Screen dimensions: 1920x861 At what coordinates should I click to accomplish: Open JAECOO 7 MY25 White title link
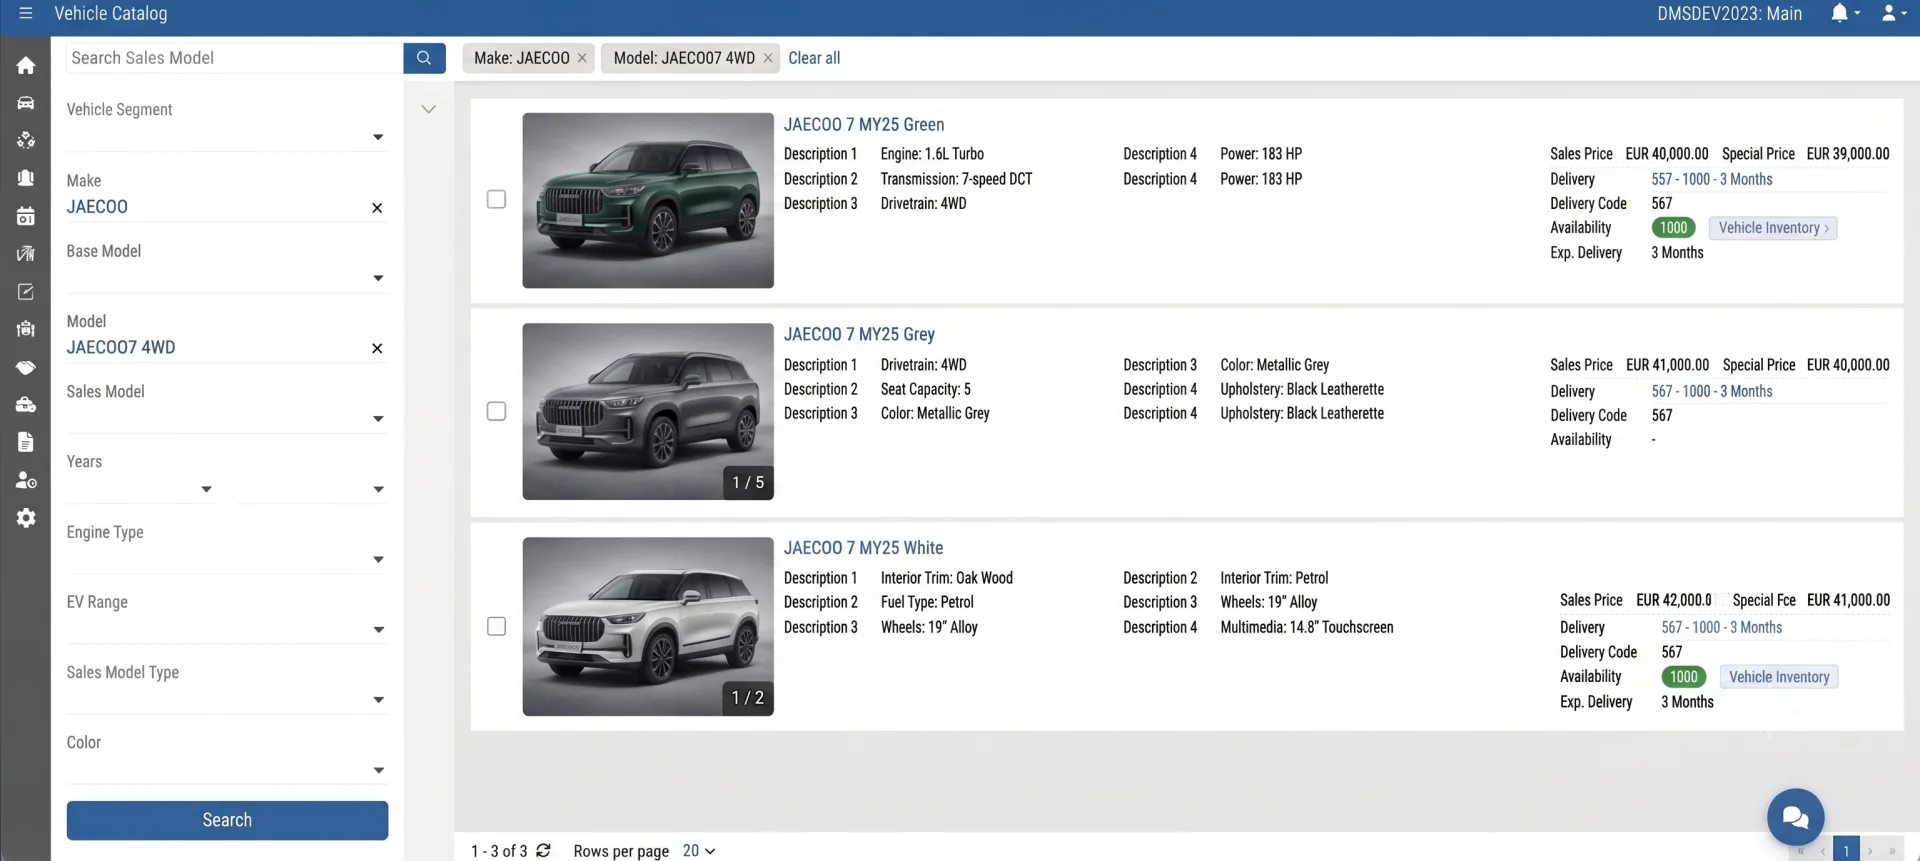[x=863, y=548]
